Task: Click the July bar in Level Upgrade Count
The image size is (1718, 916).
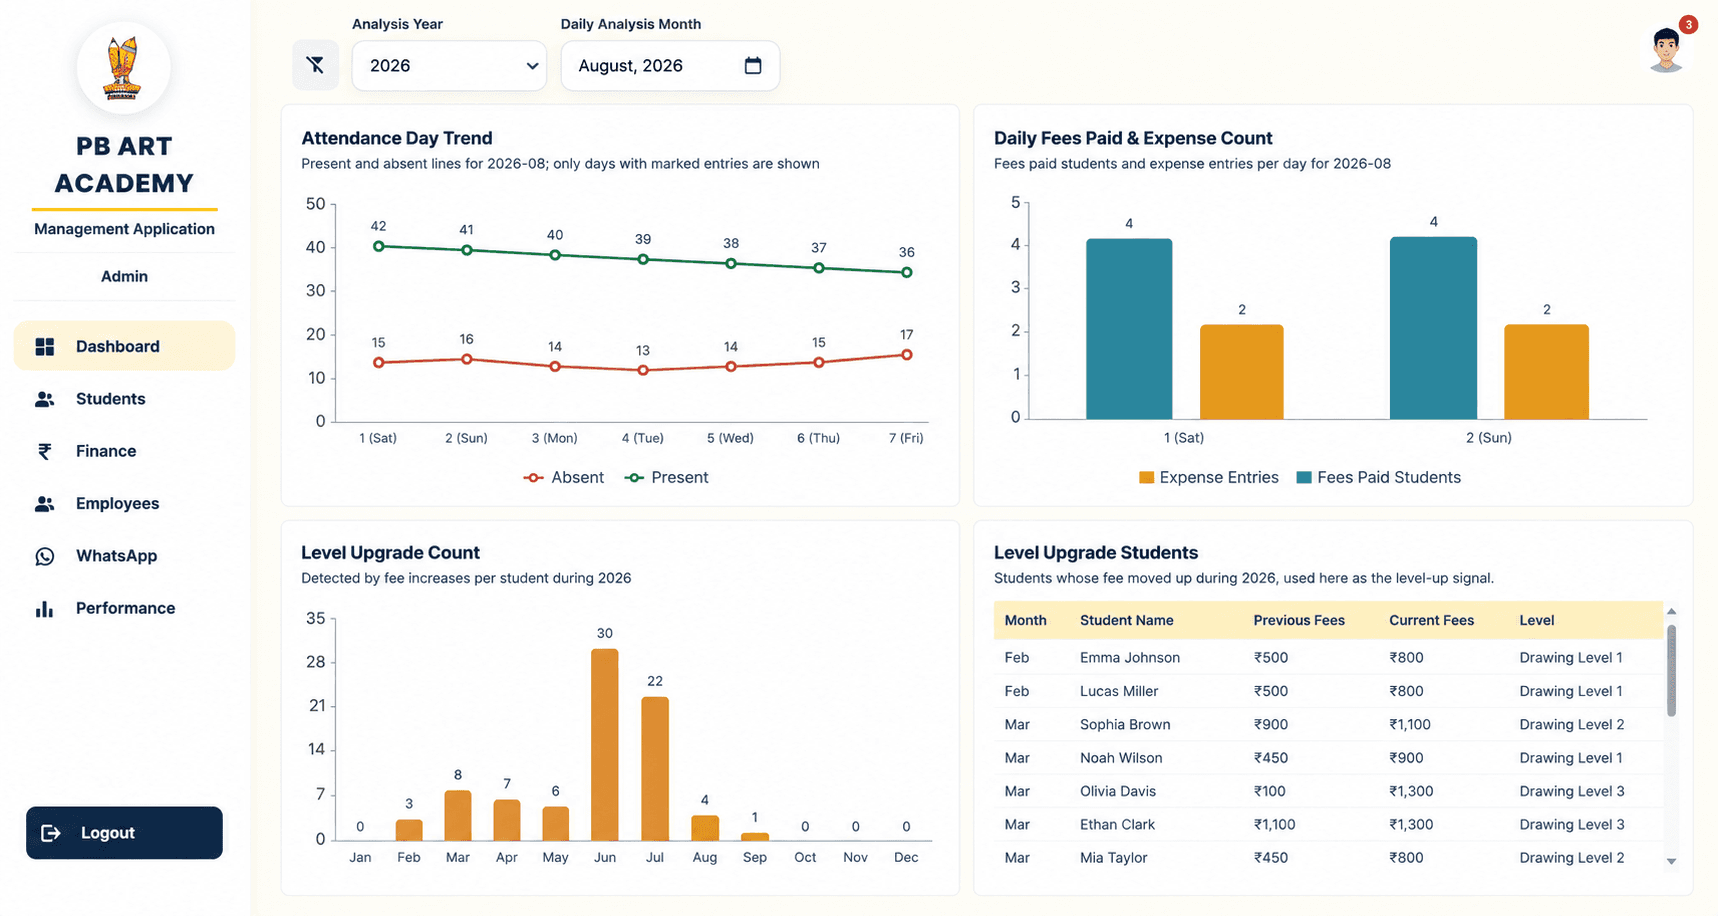Action: (x=655, y=769)
